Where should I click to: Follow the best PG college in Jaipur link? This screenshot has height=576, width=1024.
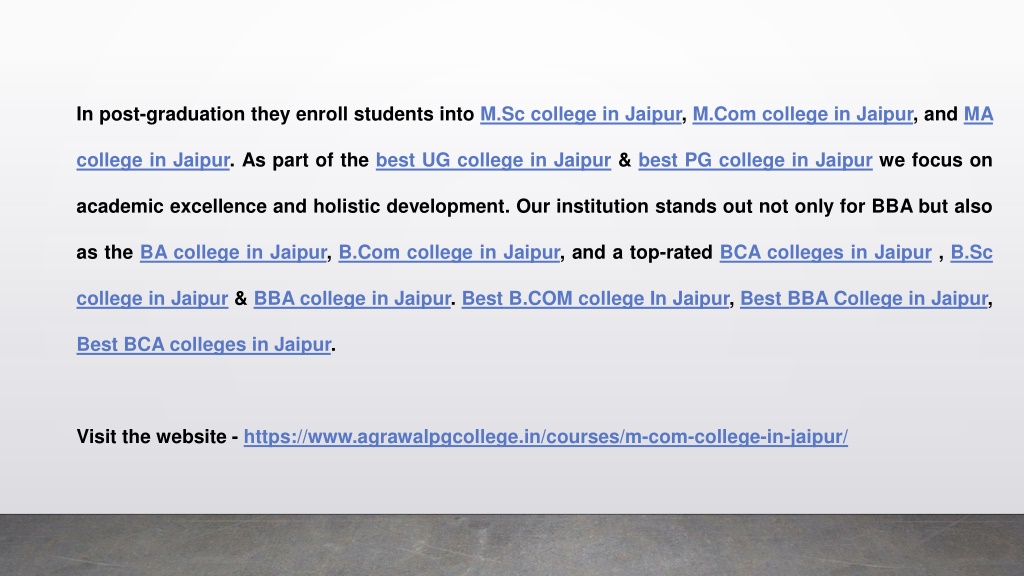point(755,160)
